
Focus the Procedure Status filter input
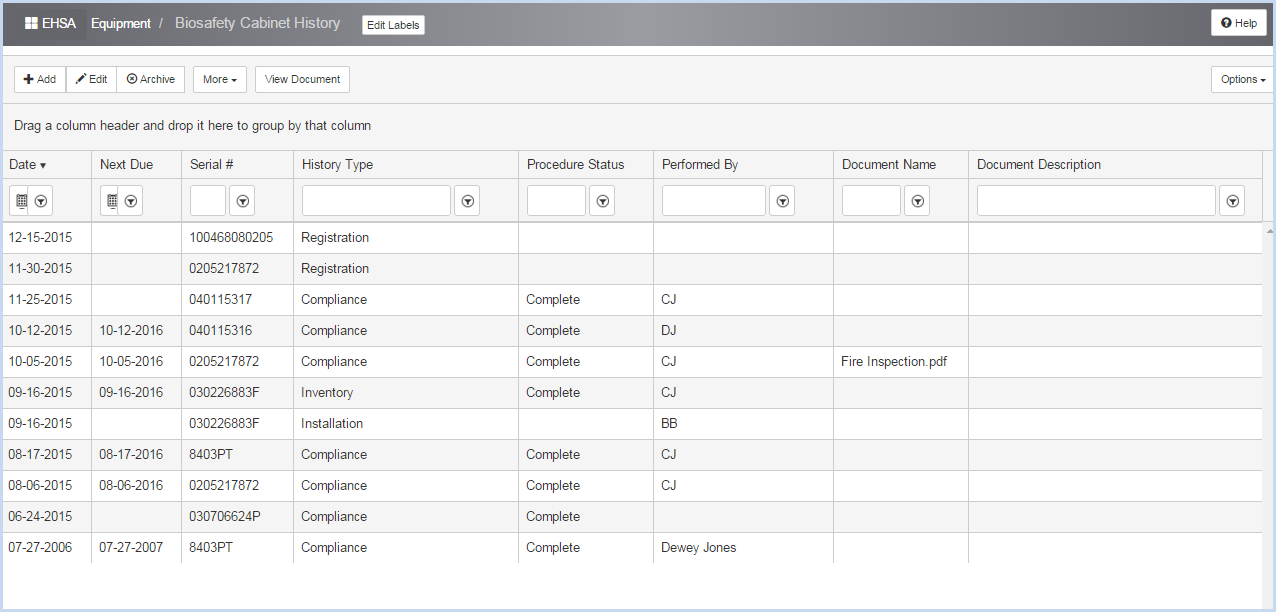(556, 201)
